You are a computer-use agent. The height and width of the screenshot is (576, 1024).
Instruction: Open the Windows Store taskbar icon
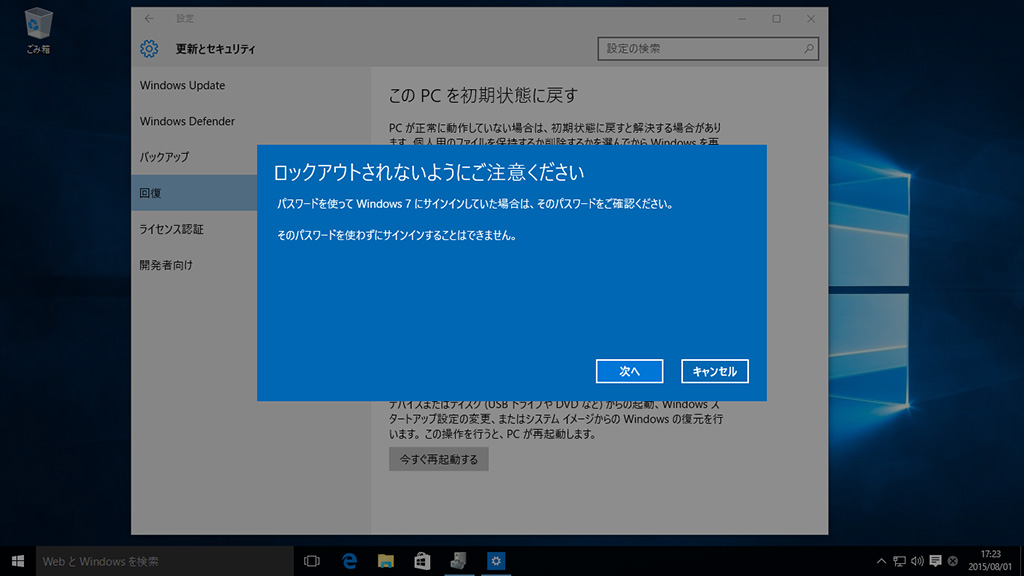pos(422,561)
